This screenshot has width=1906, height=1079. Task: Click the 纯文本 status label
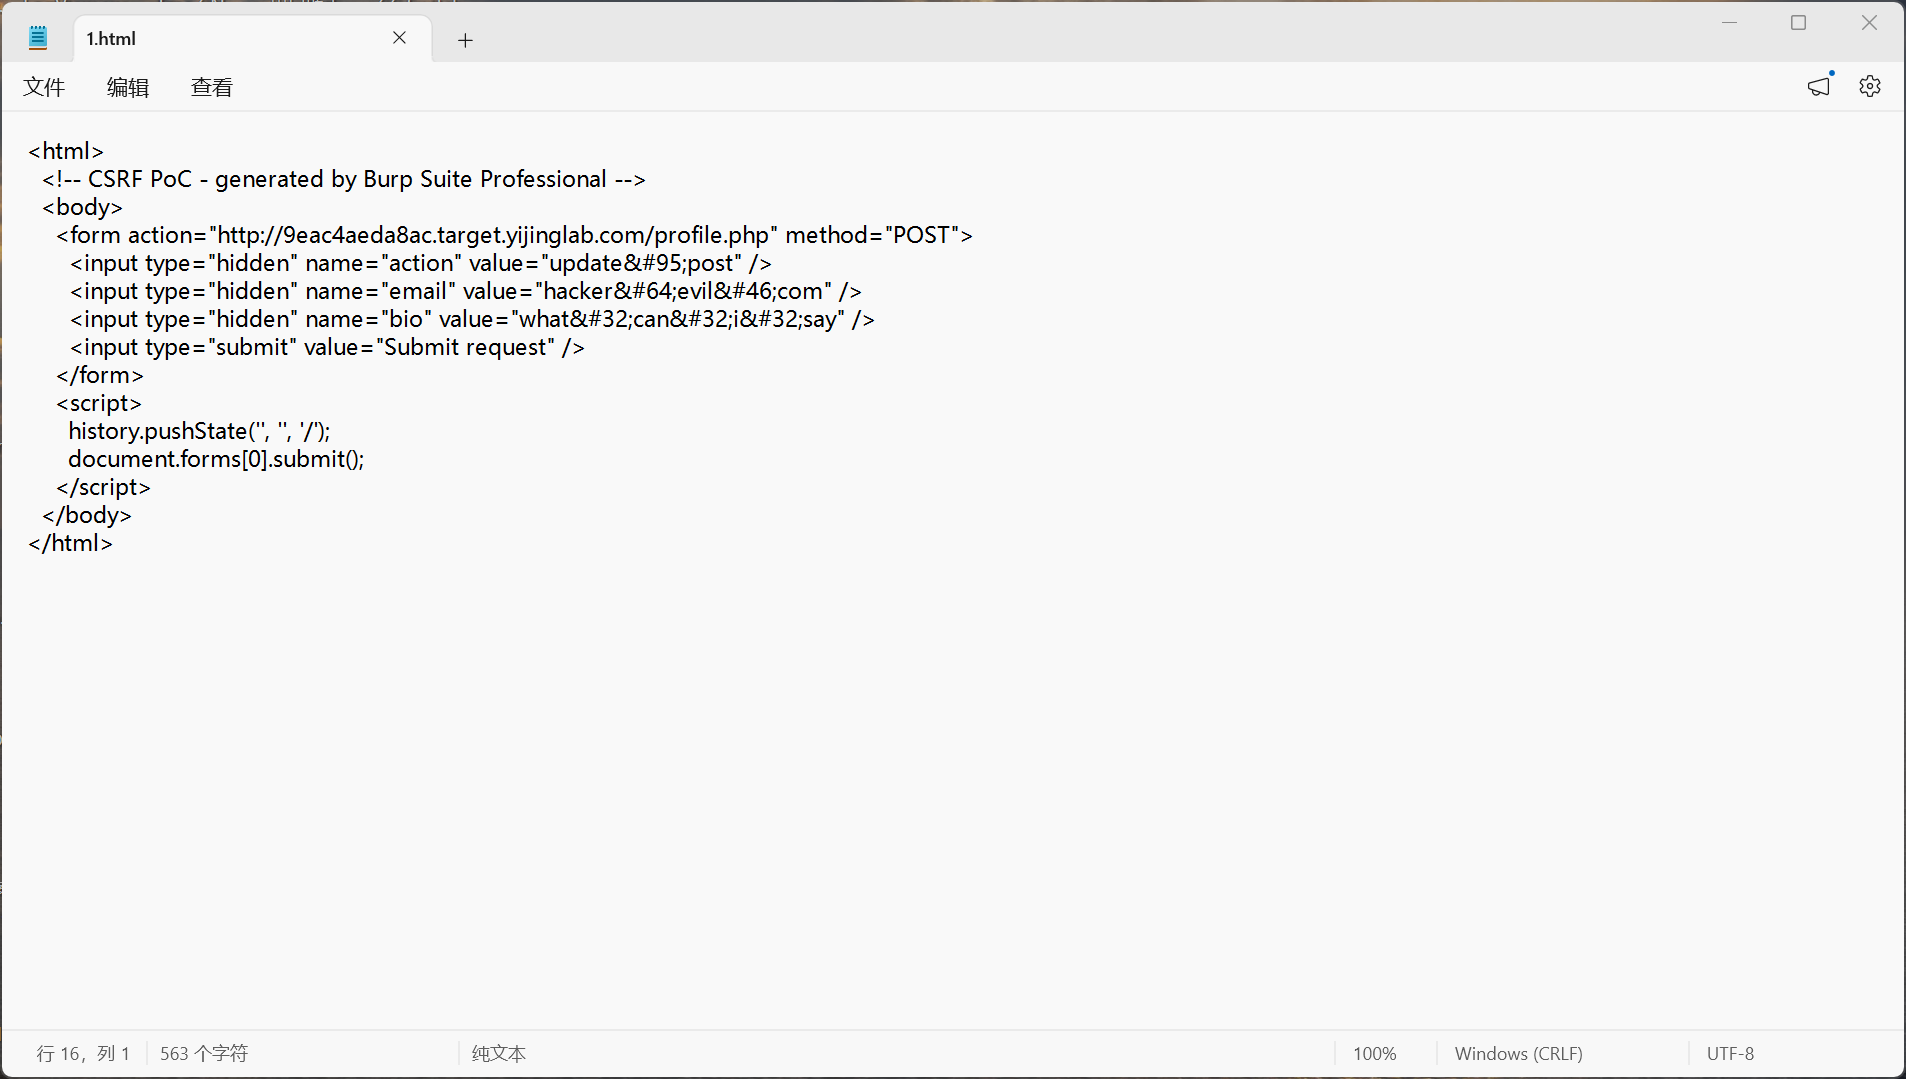pos(499,1053)
